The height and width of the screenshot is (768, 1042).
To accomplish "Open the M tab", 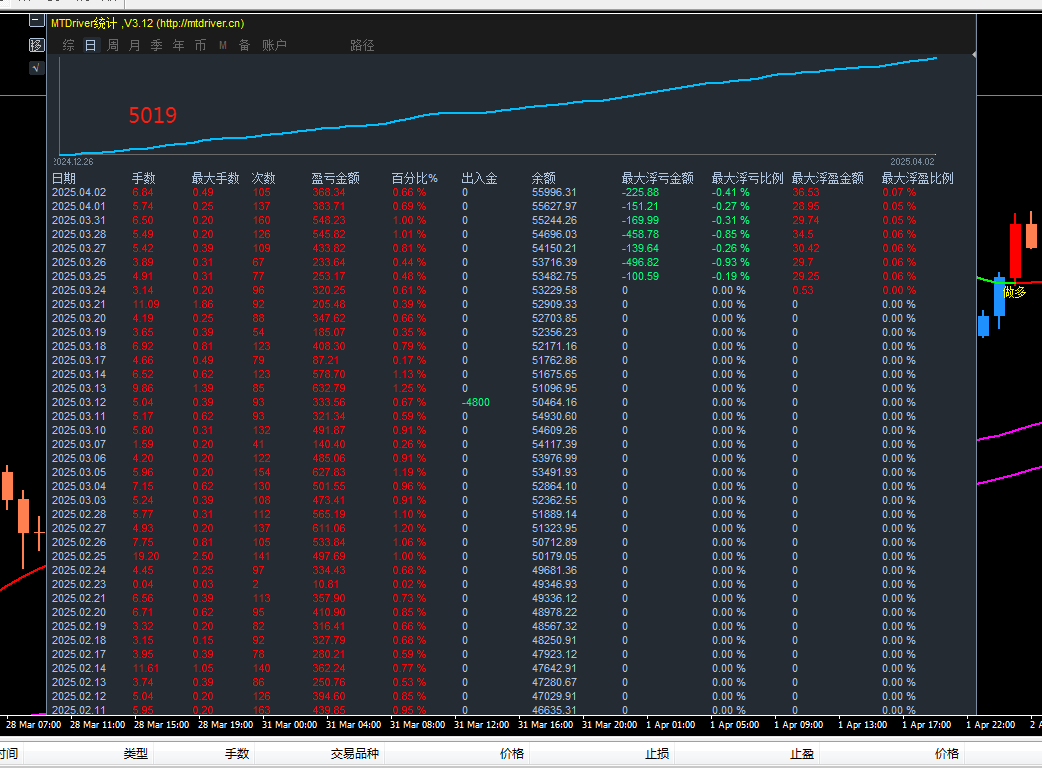I will point(223,45).
